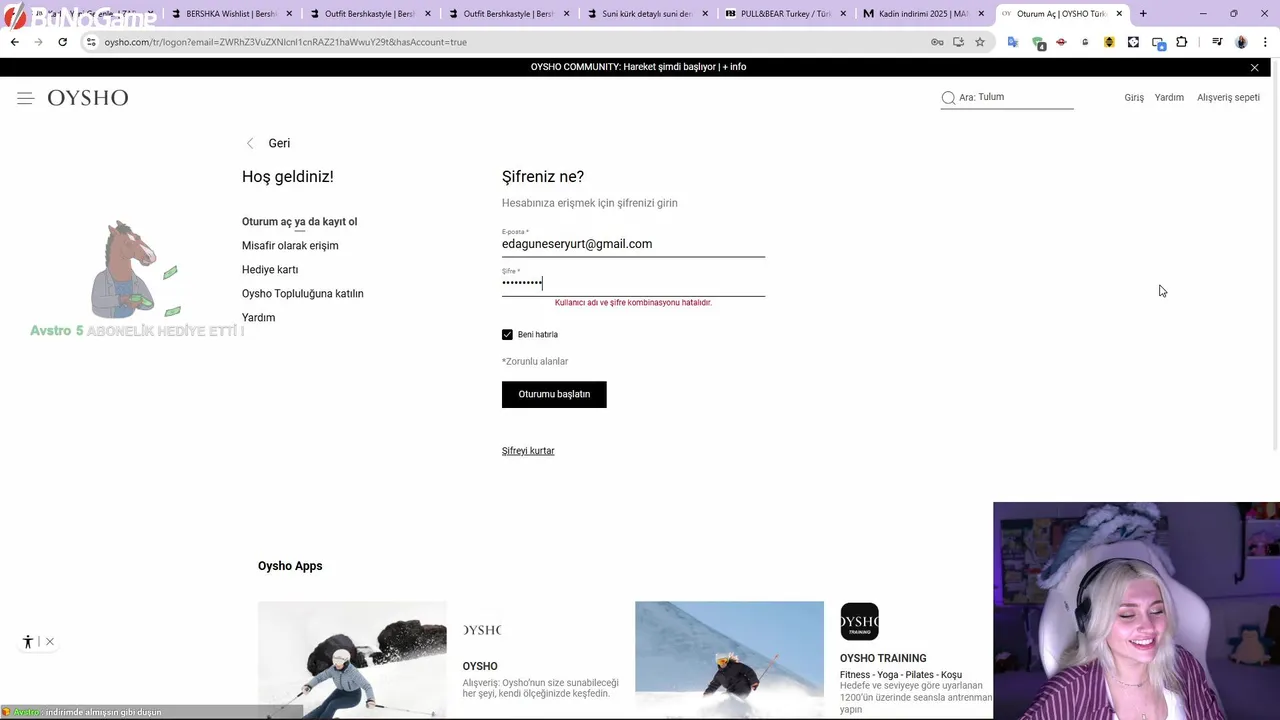Open a new browser tab
Viewport: 1280px width, 720px height.
pos(1143,14)
